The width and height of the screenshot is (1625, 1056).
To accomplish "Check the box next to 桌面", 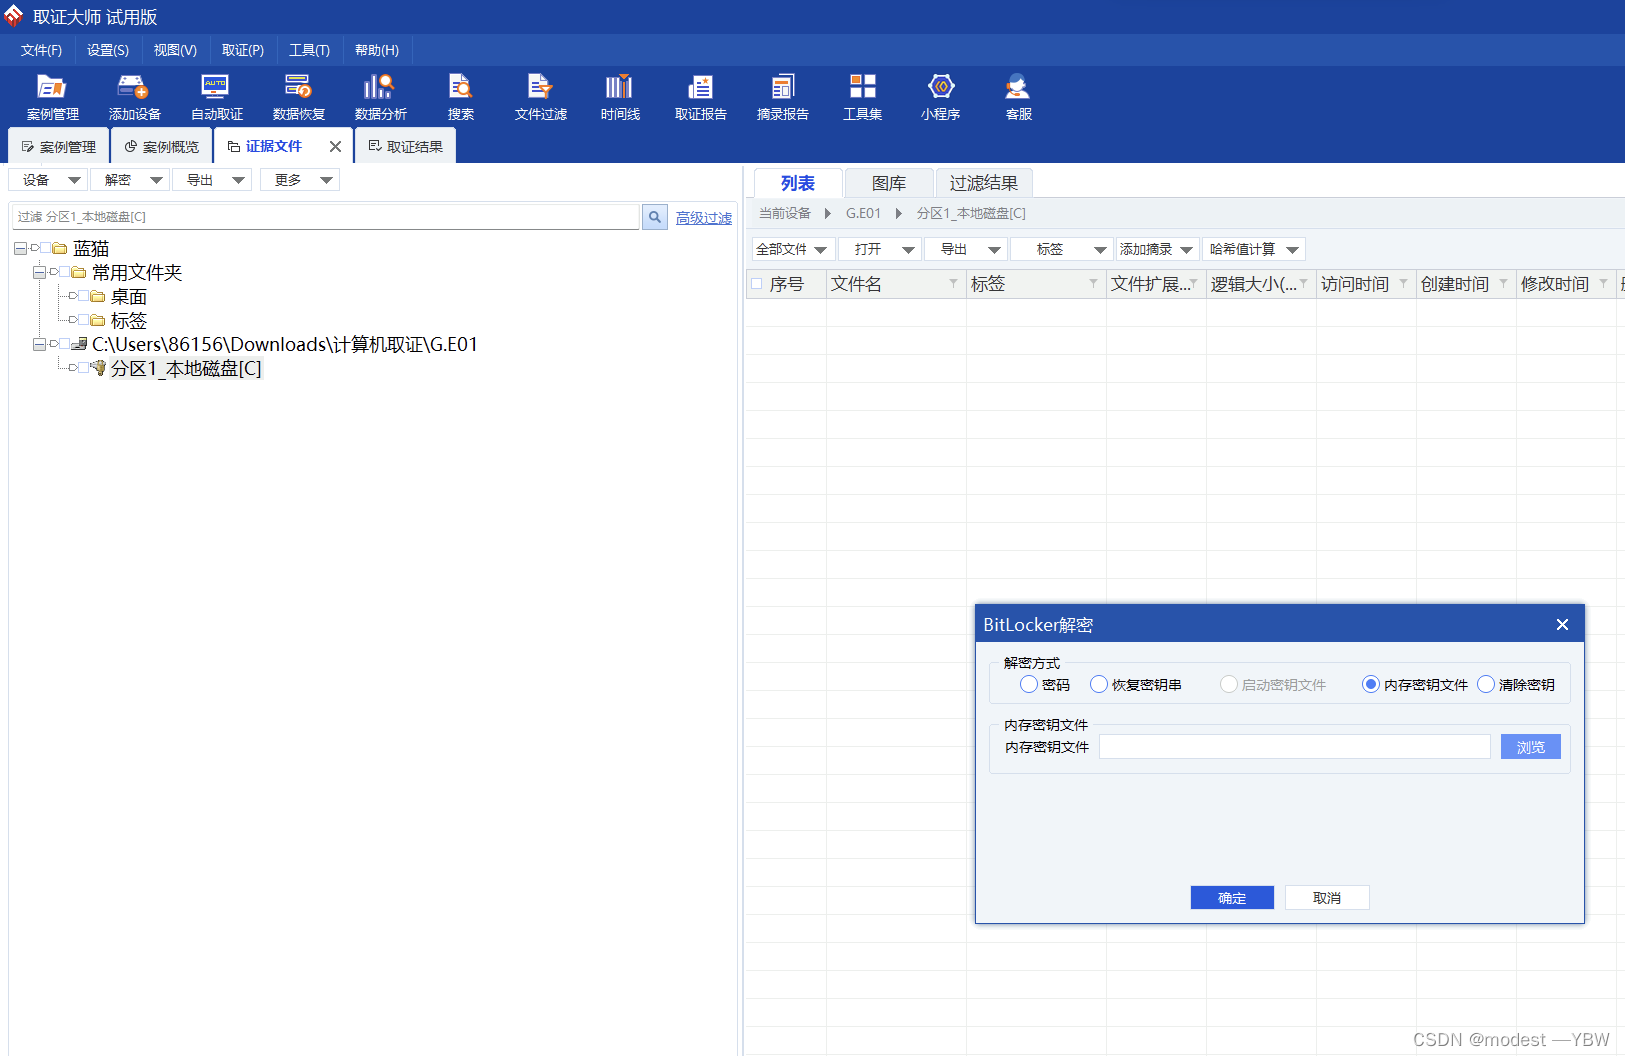I will coord(83,296).
